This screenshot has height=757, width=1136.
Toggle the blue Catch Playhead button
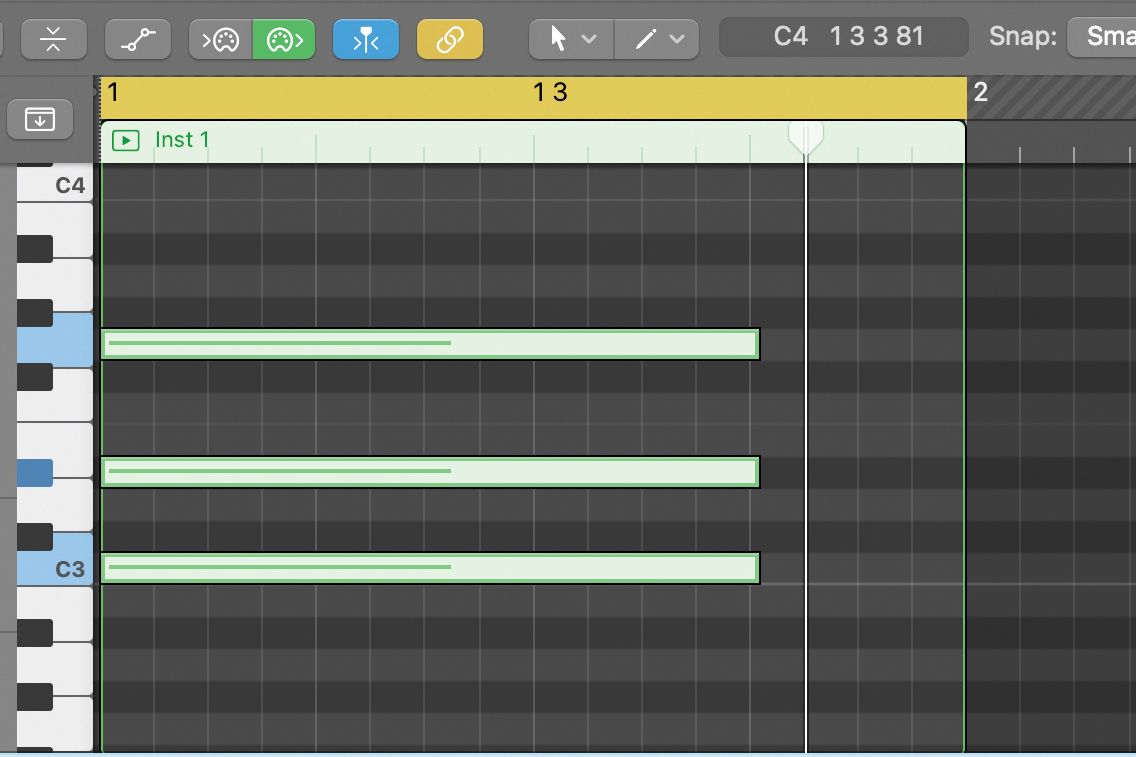click(366, 39)
